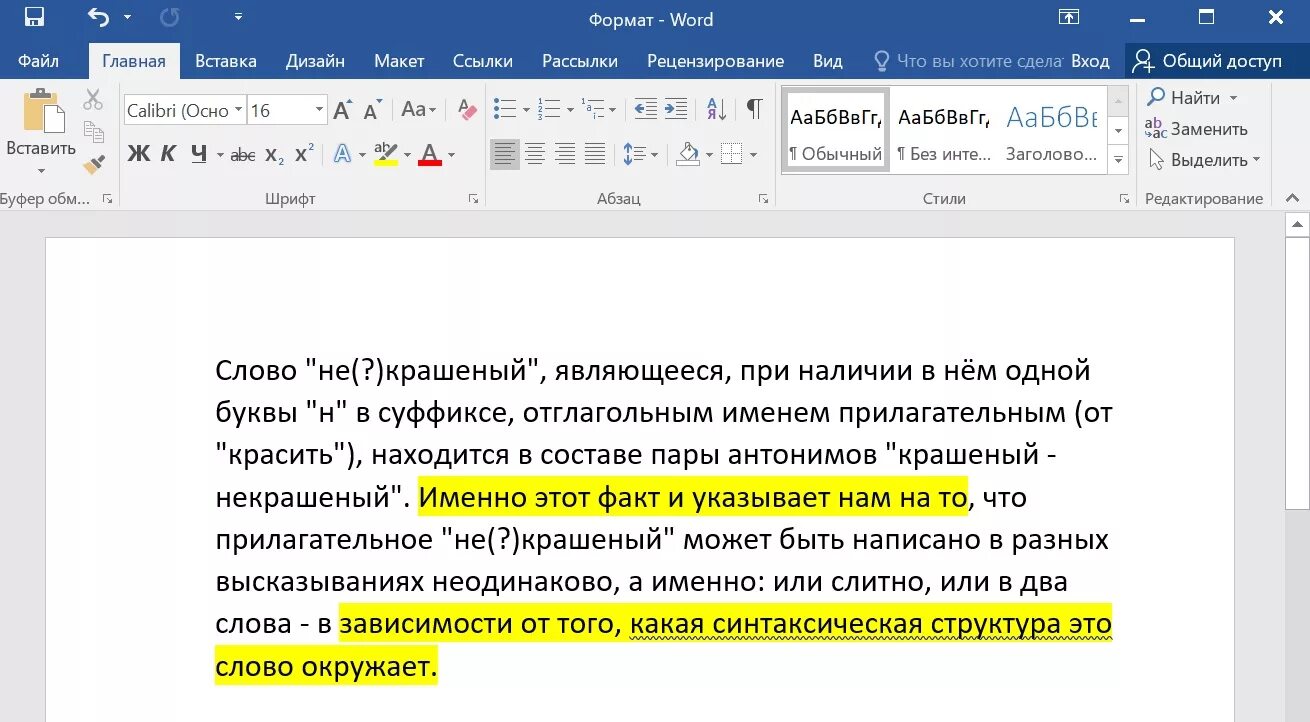
Task: Open Общий доступ sharing
Action: [1208, 61]
